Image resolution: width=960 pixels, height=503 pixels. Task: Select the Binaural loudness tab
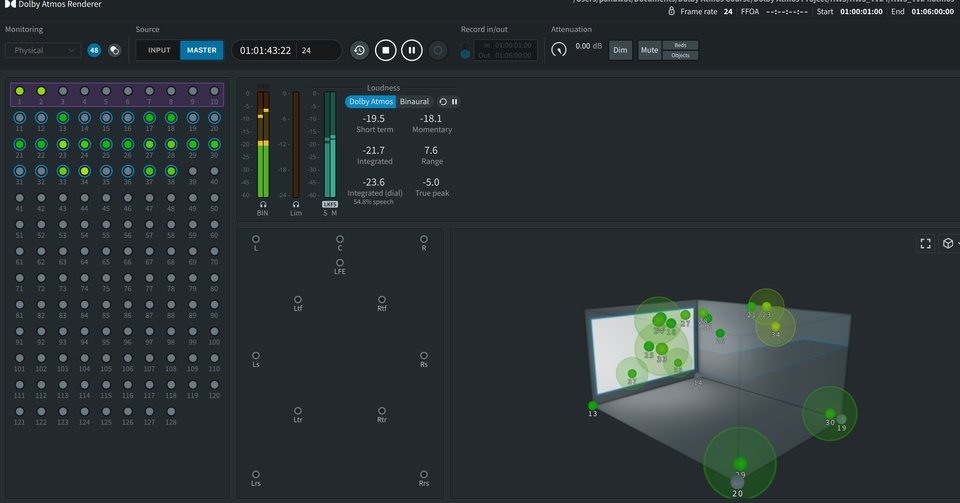414,102
